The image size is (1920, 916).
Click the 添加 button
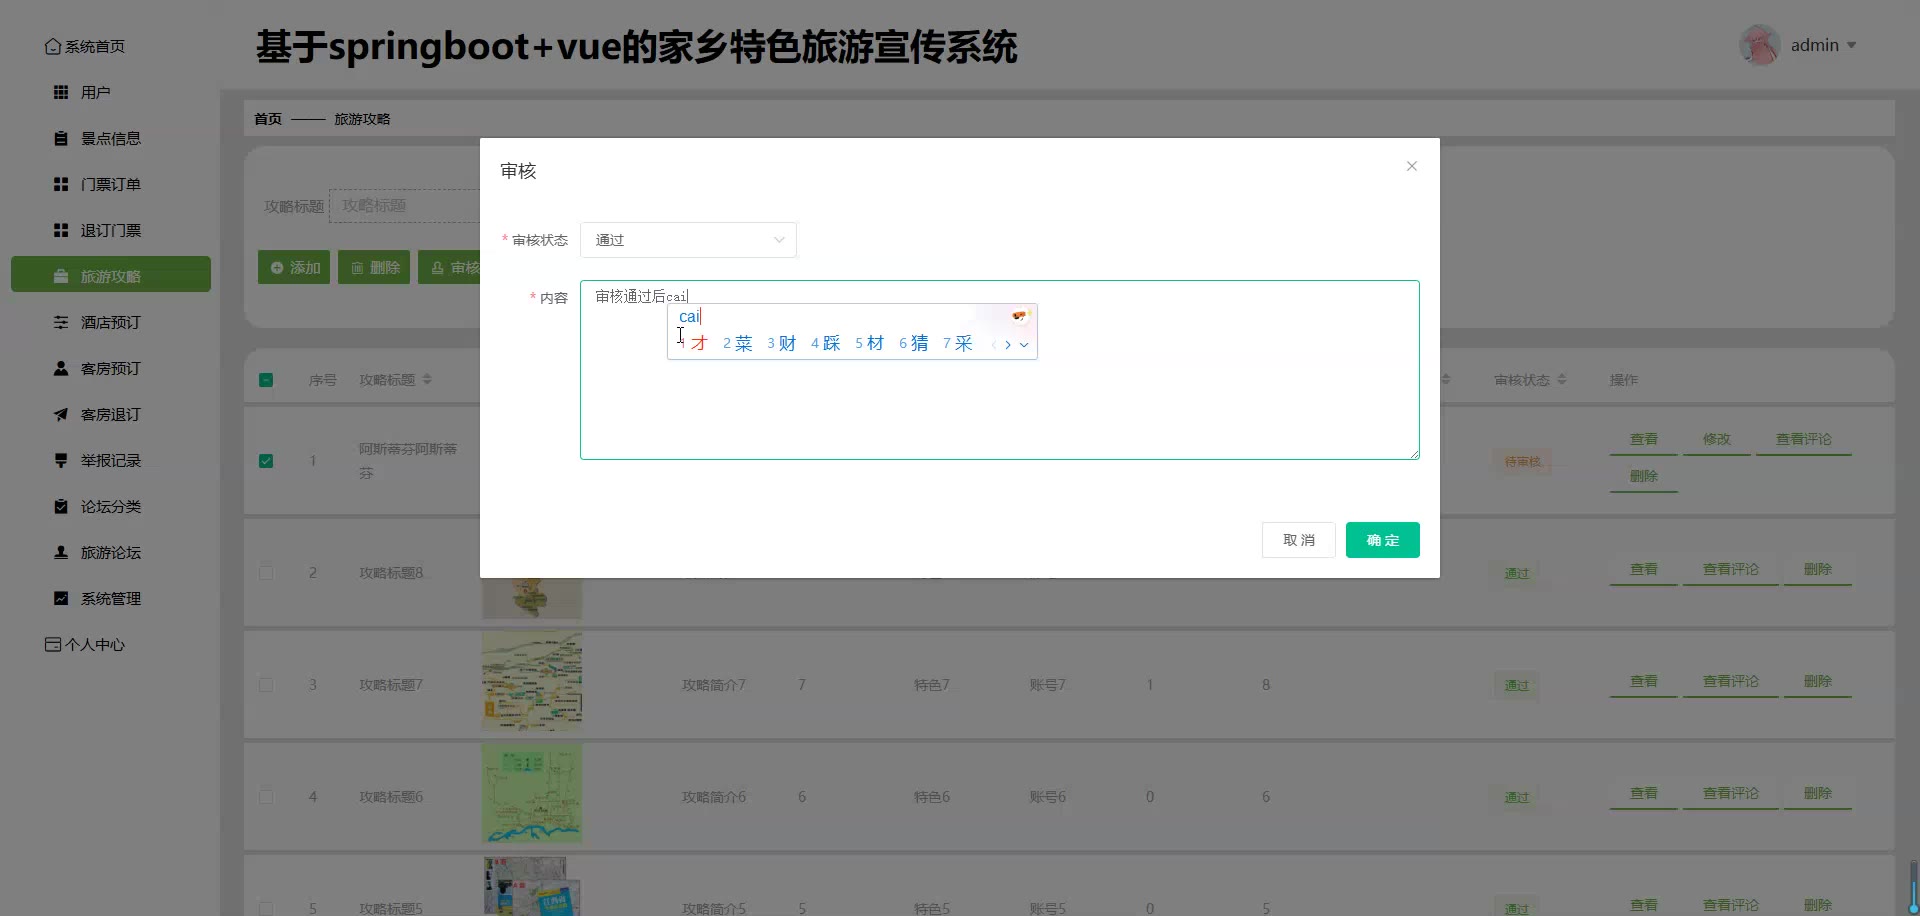[294, 267]
